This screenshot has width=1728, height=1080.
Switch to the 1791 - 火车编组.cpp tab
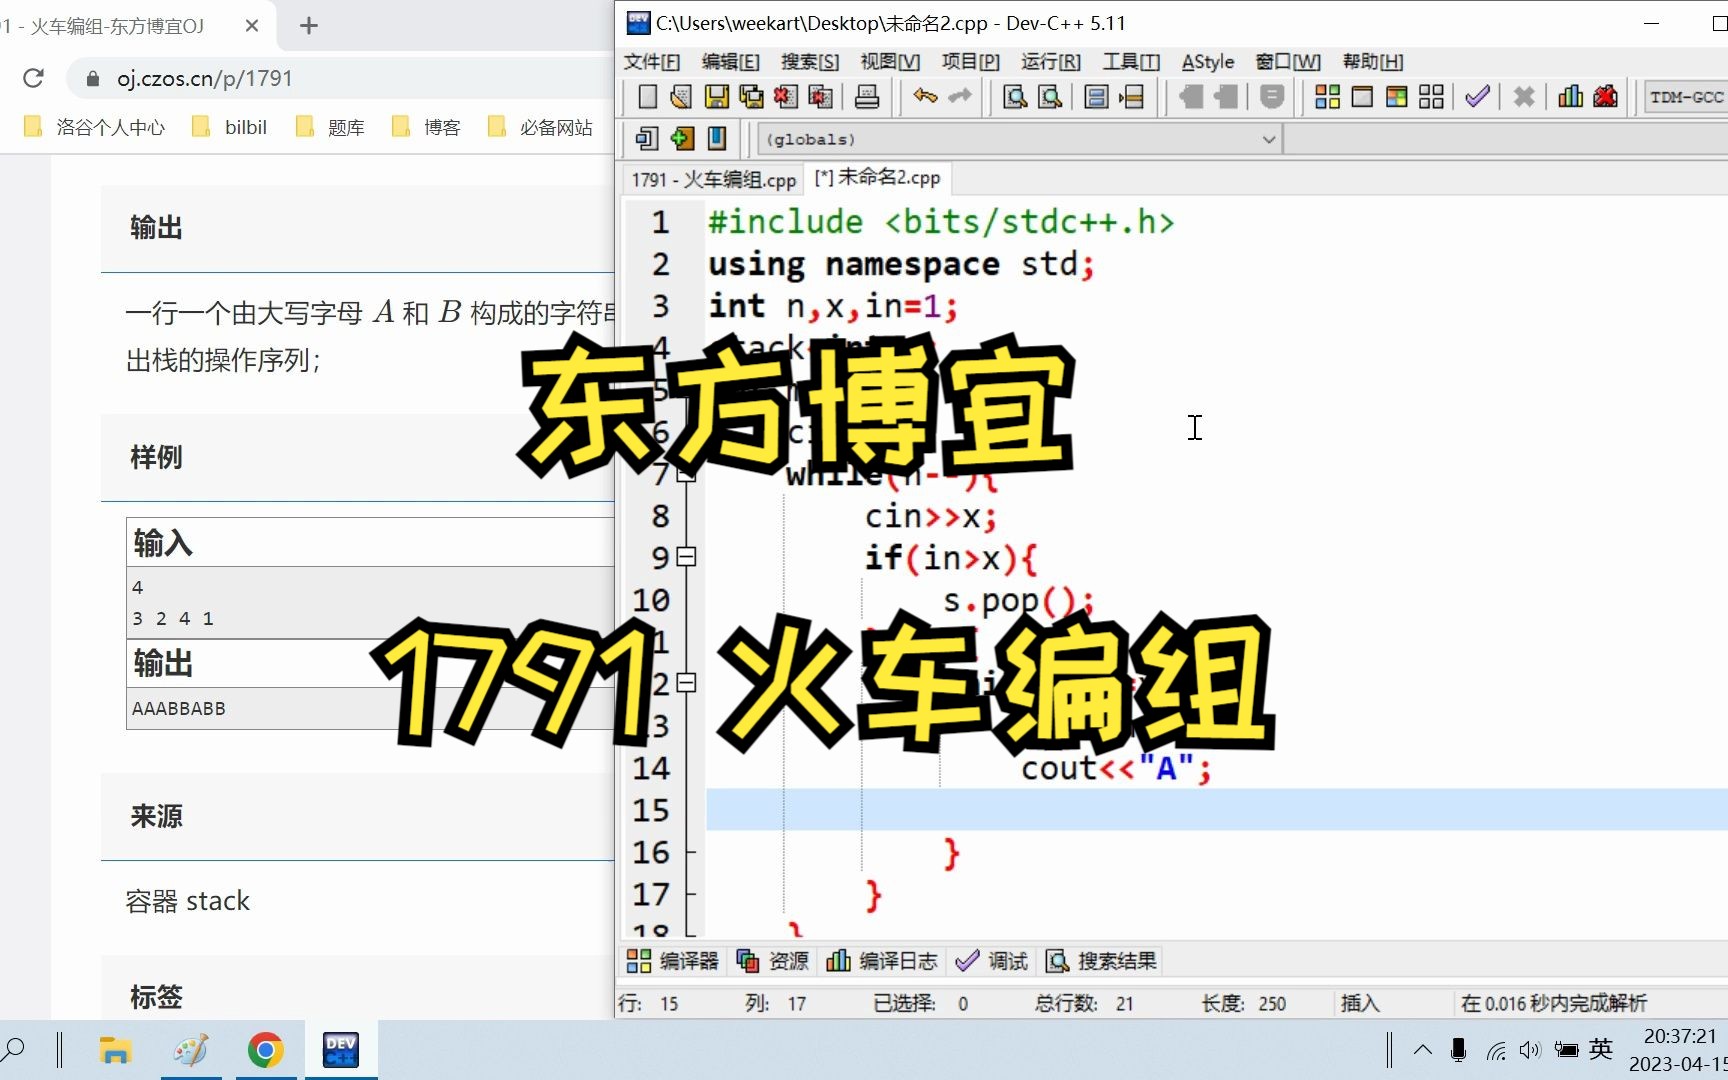[x=713, y=180]
